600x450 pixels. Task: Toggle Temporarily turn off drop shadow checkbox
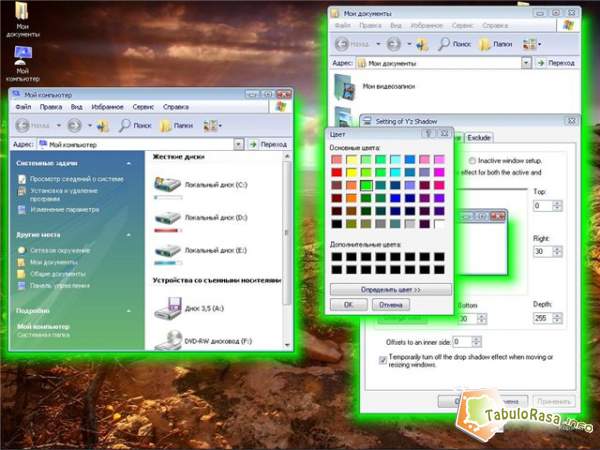[x=382, y=360]
